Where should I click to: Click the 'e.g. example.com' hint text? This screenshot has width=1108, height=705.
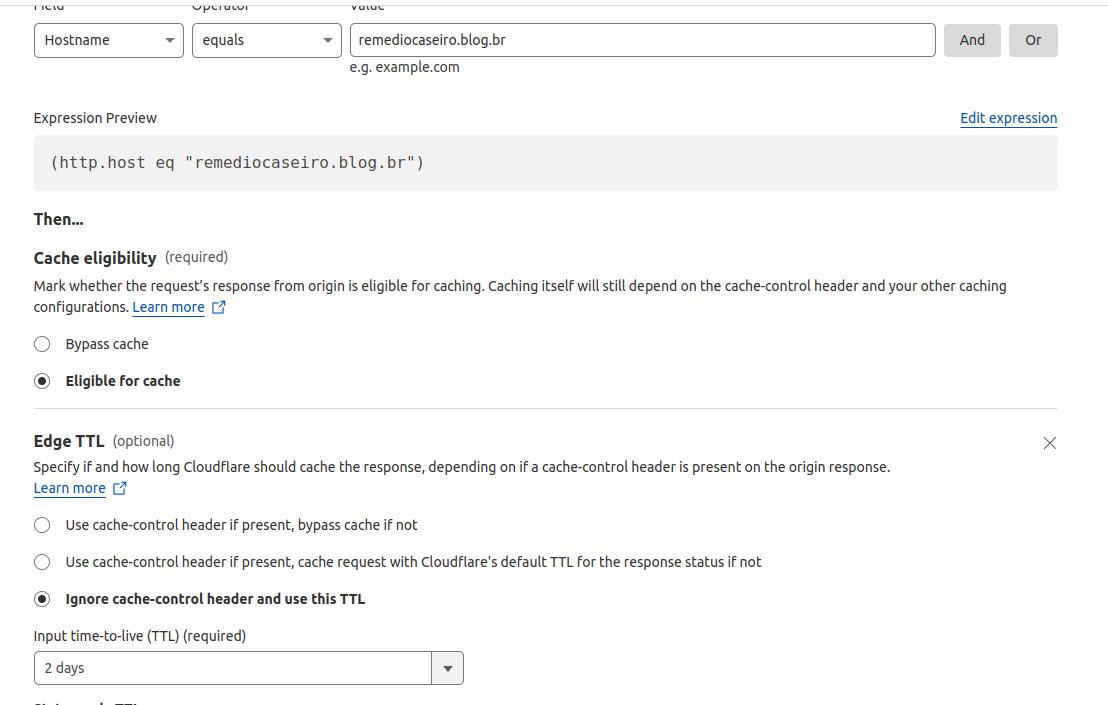point(404,67)
